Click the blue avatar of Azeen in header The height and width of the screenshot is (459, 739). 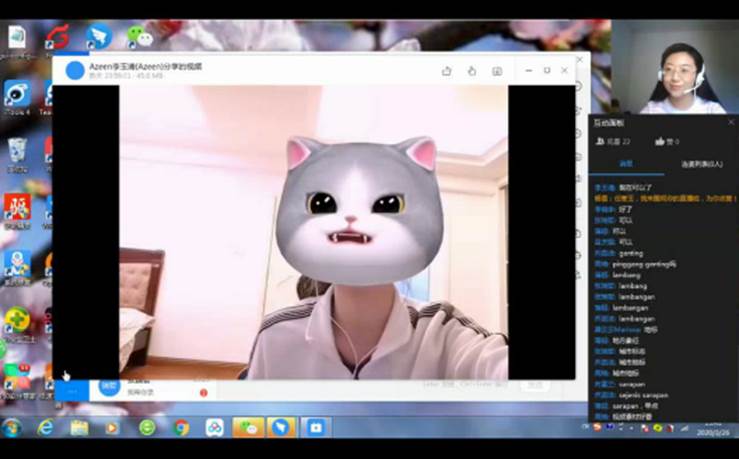[75, 70]
